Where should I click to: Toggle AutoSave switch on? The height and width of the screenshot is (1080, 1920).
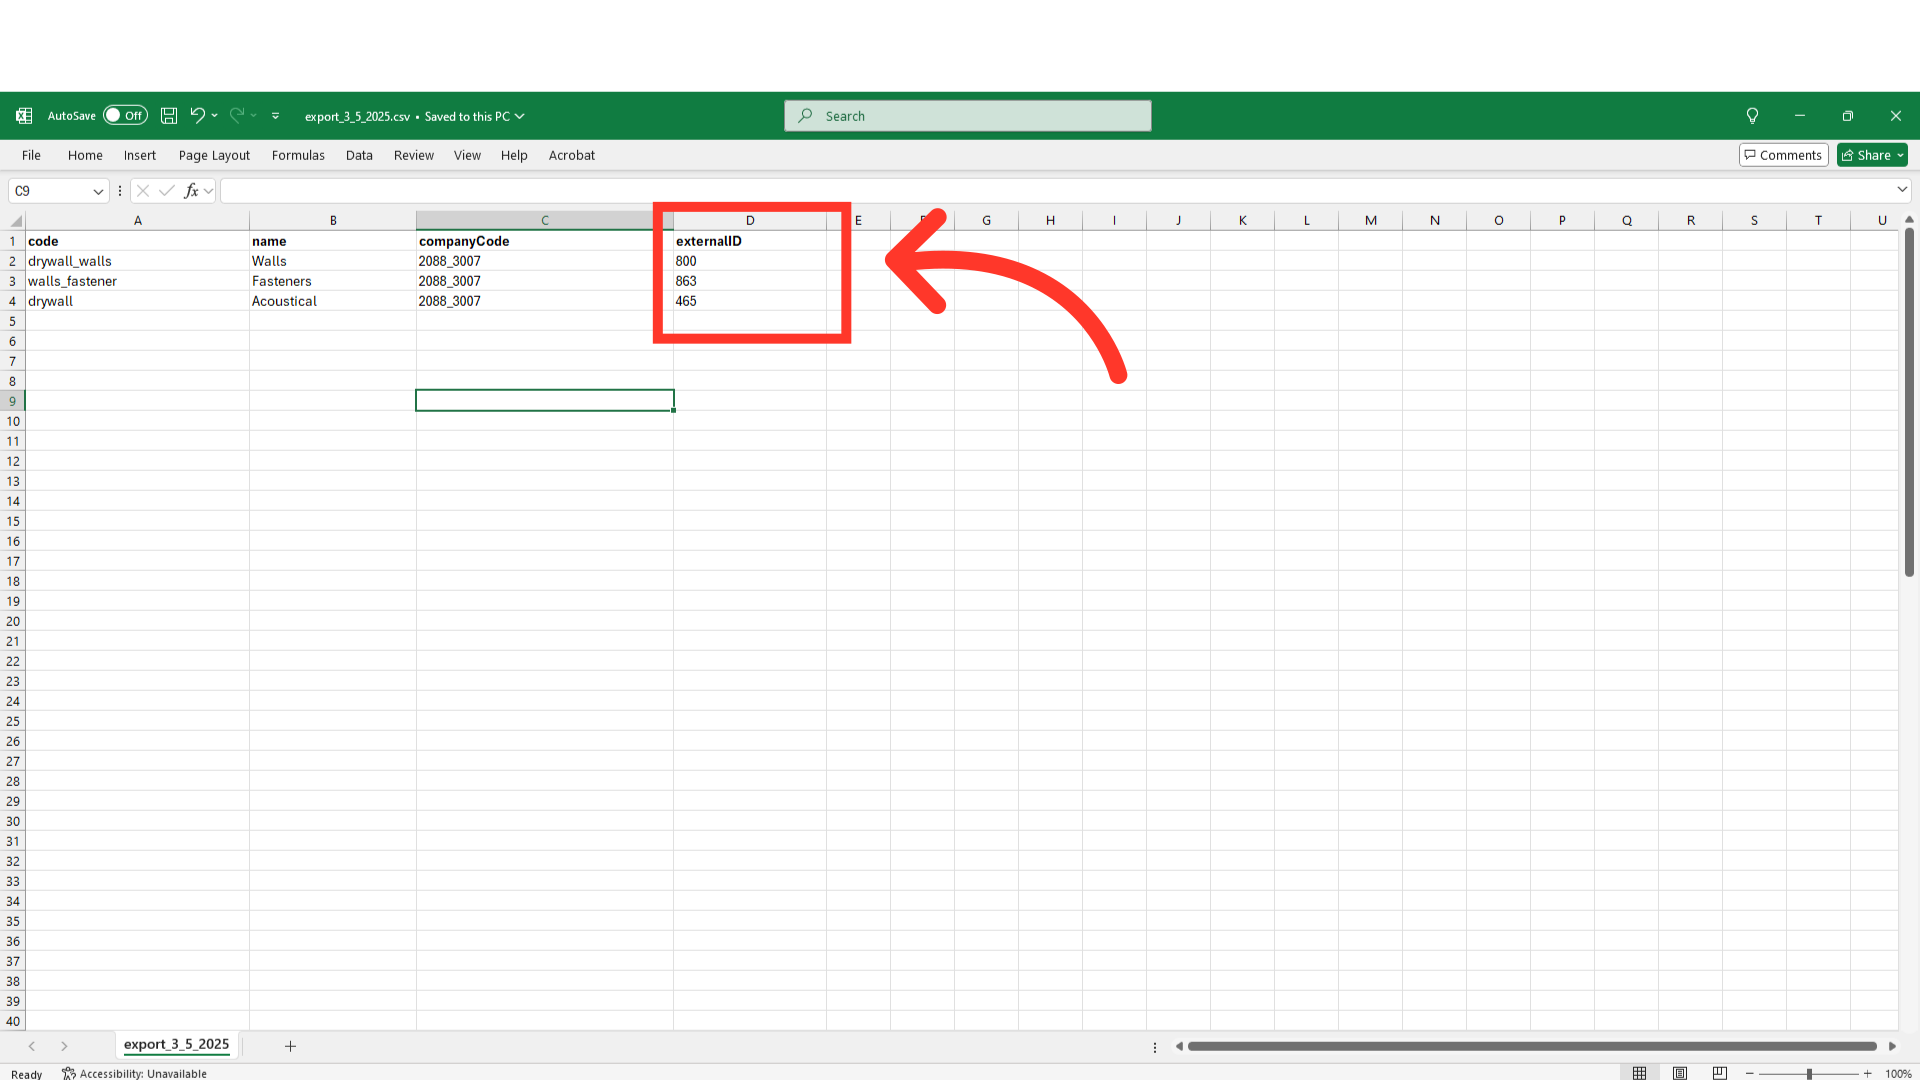(125, 116)
